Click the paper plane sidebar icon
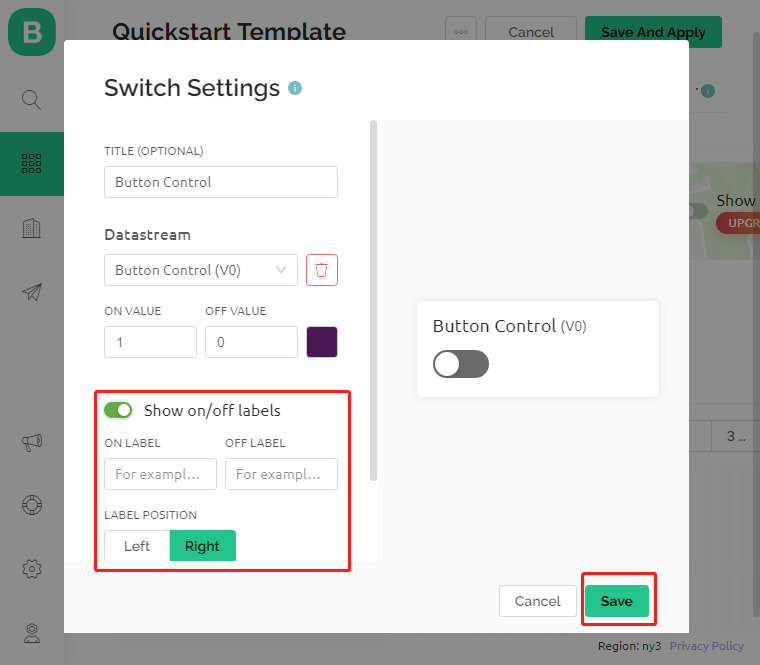Image resolution: width=760 pixels, height=665 pixels. tap(32, 292)
